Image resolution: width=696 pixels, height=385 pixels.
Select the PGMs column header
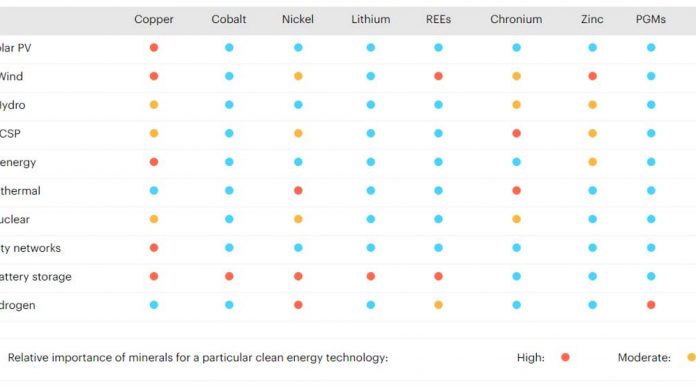651,19
